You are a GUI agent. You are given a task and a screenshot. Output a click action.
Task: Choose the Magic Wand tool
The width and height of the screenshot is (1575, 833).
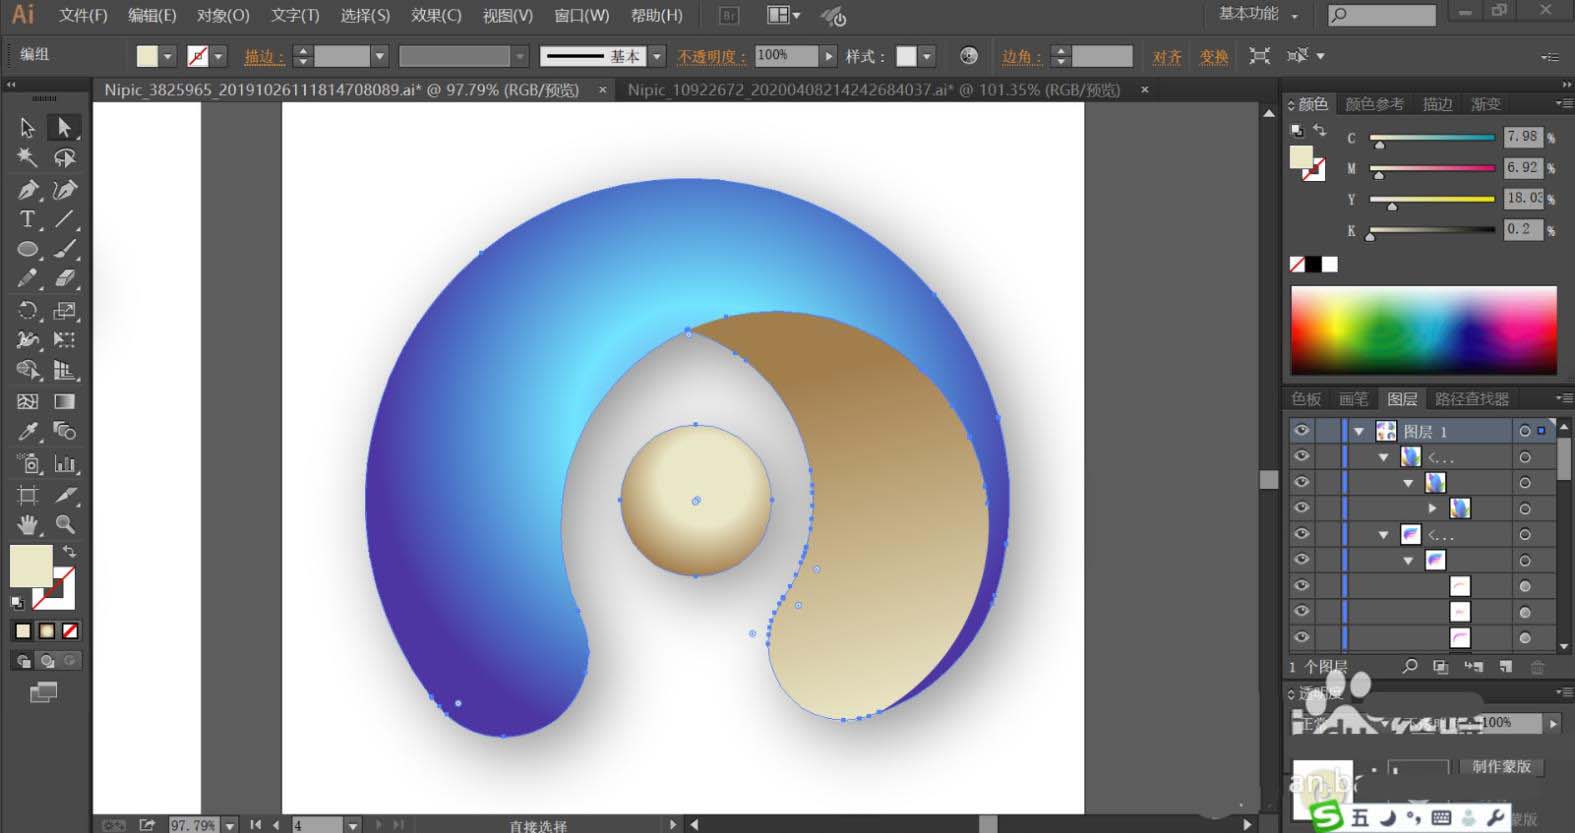(27, 158)
